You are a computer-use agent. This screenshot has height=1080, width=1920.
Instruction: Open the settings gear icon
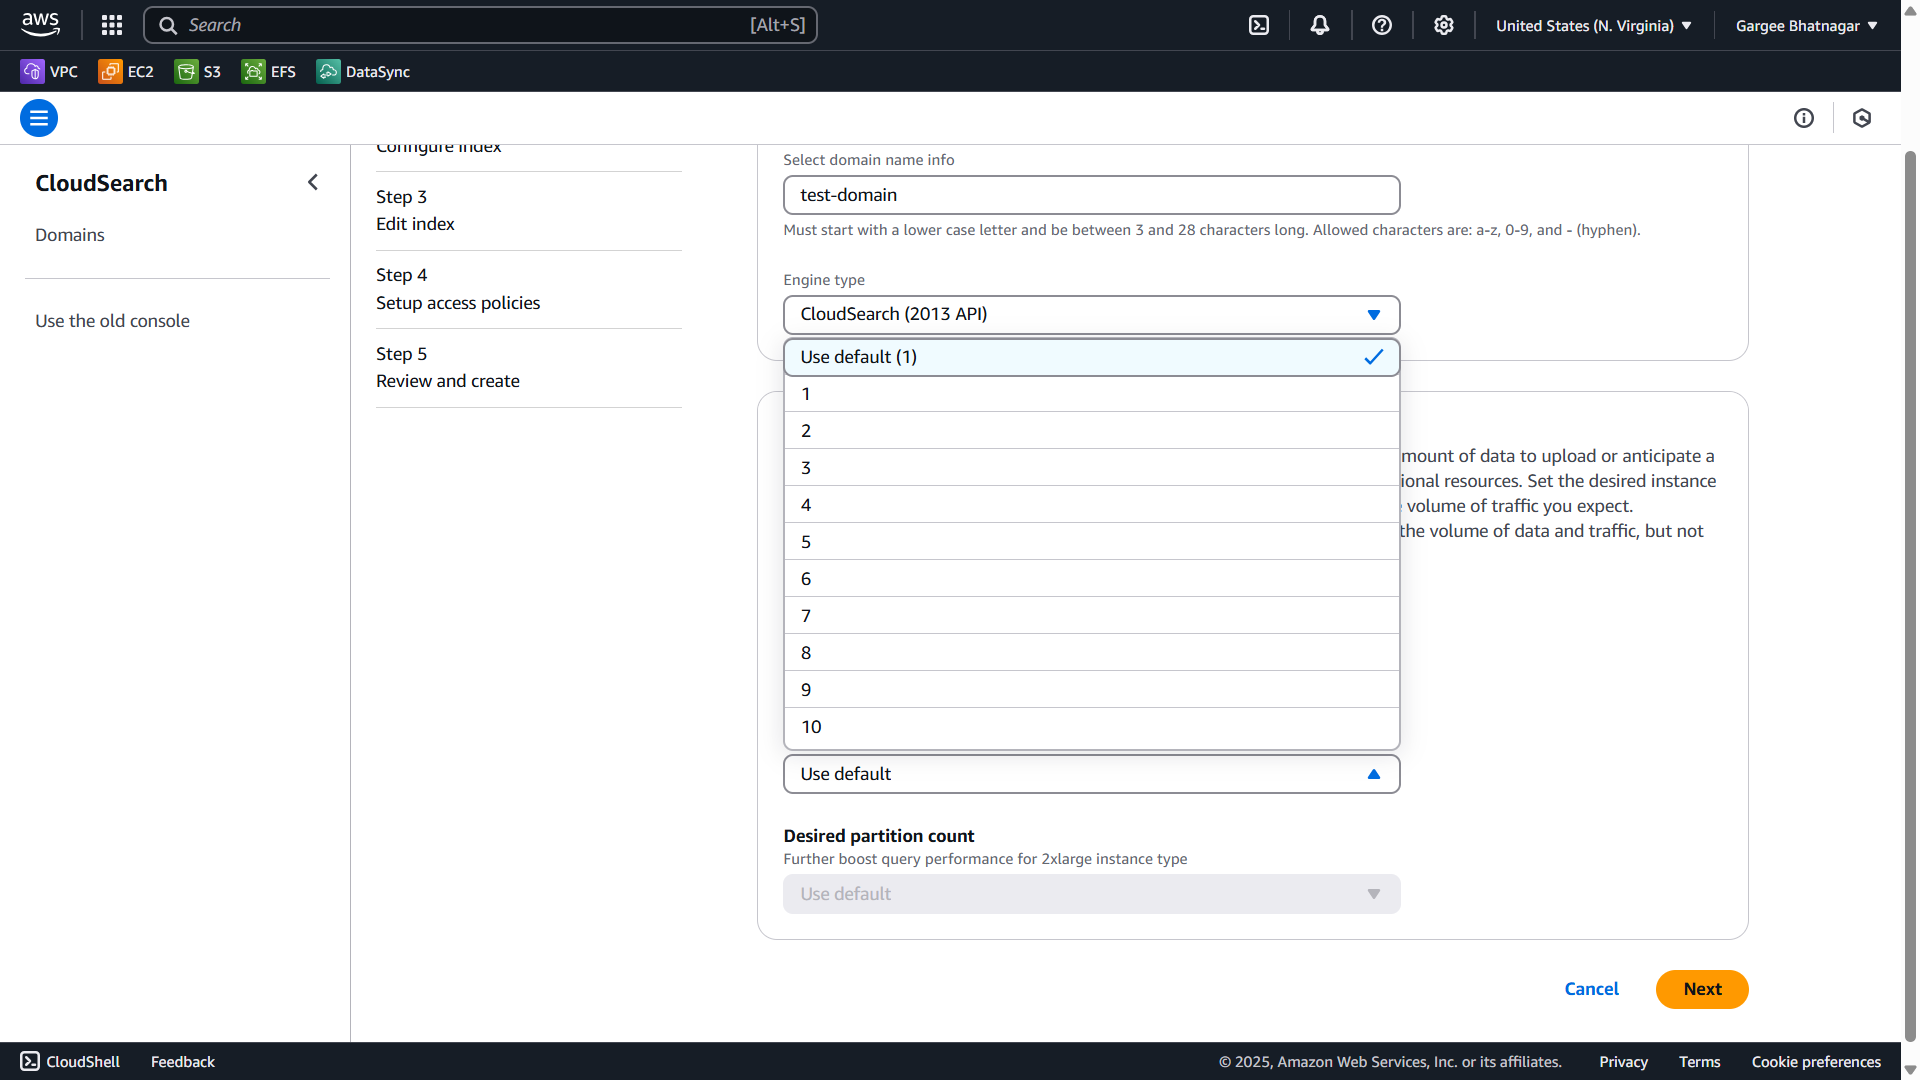pyautogui.click(x=1443, y=25)
